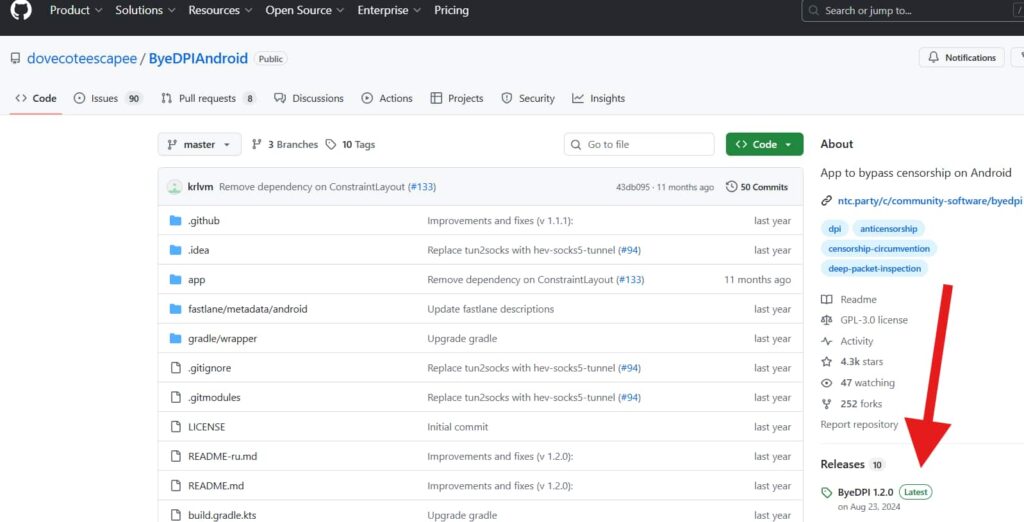Open the .github folder

tap(204, 221)
